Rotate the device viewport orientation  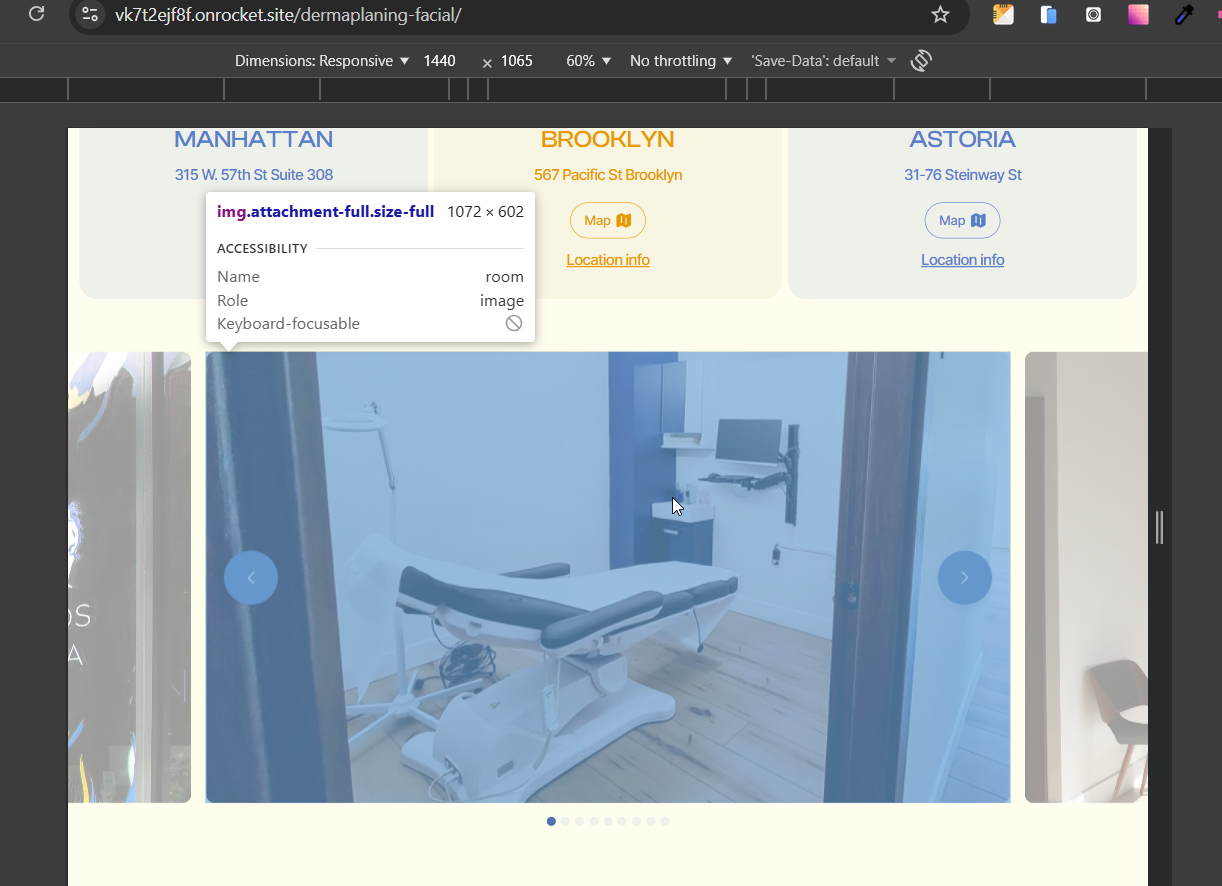(921, 61)
